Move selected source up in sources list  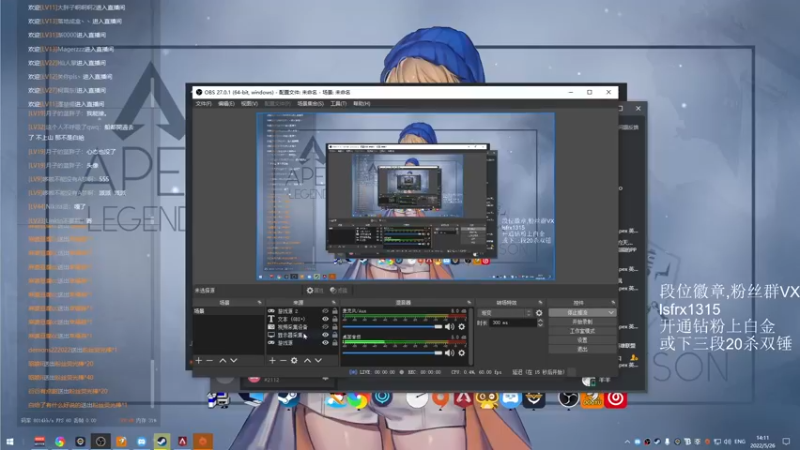(x=307, y=360)
